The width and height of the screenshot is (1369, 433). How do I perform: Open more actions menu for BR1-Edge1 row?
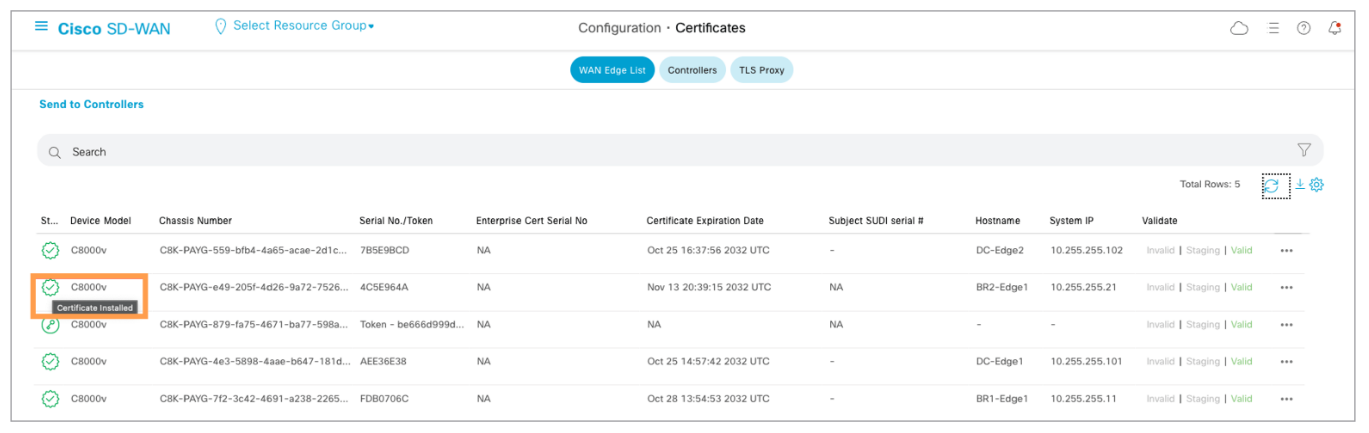point(1286,399)
